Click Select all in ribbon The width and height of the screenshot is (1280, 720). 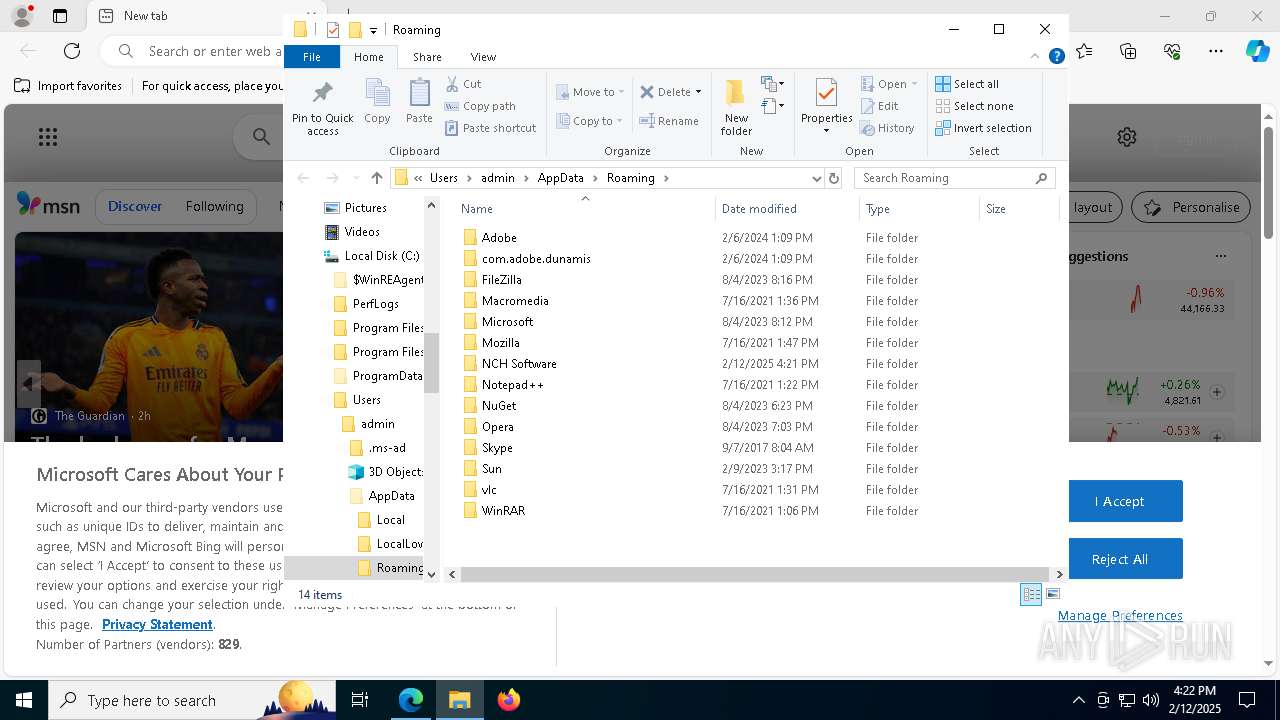click(x=967, y=84)
